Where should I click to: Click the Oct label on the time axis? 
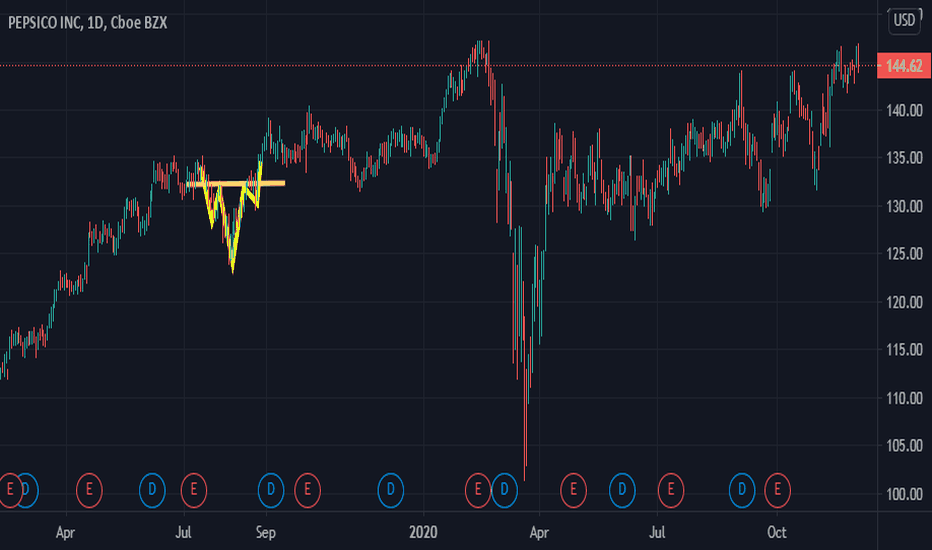pos(777,532)
